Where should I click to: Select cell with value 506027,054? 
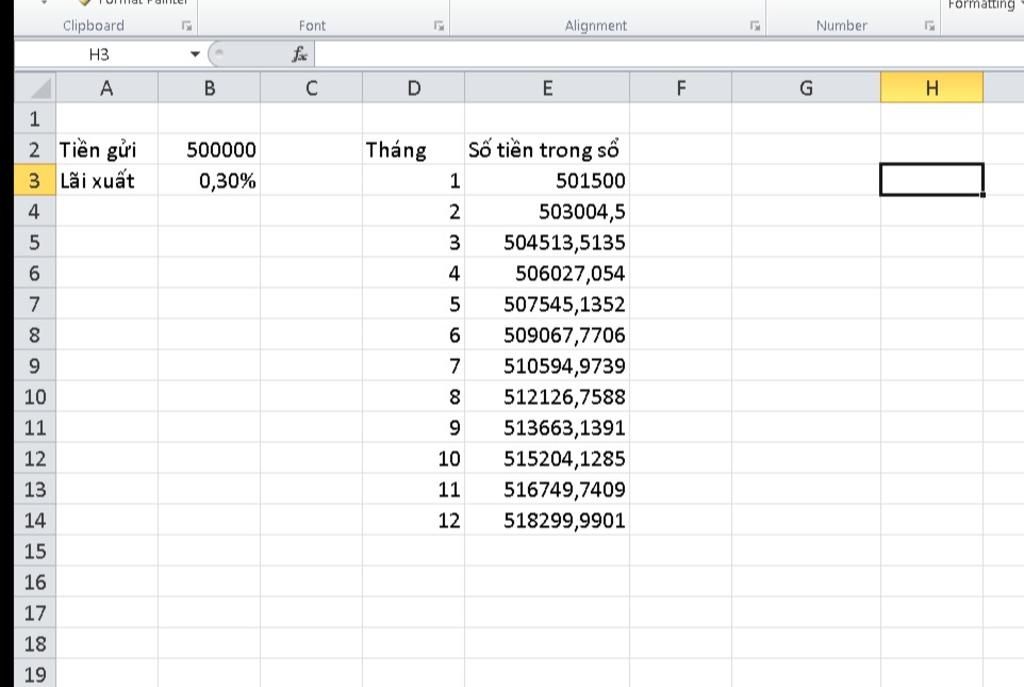tap(547, 273)
